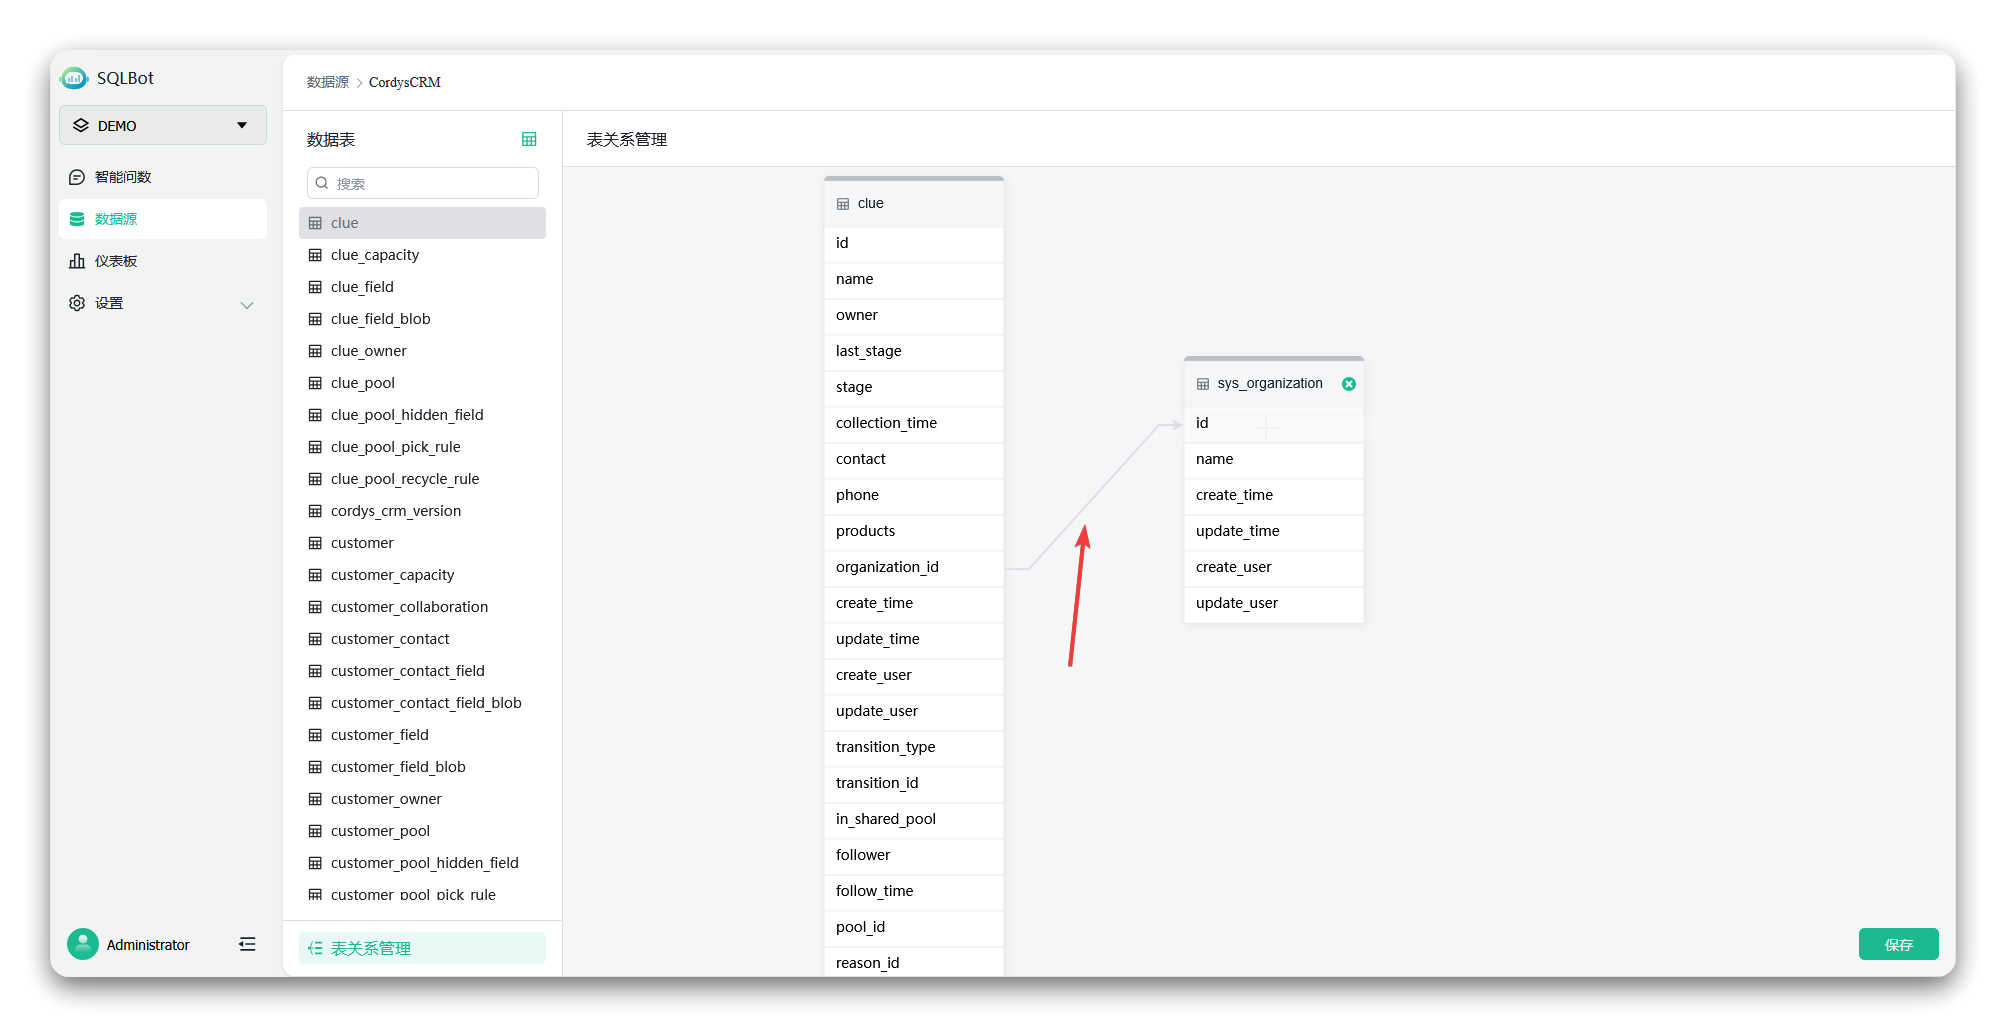This screenshot has height=1027, width=2006.
Task: Select the 数据源 sidebar menu item
Action: point(116,219)
